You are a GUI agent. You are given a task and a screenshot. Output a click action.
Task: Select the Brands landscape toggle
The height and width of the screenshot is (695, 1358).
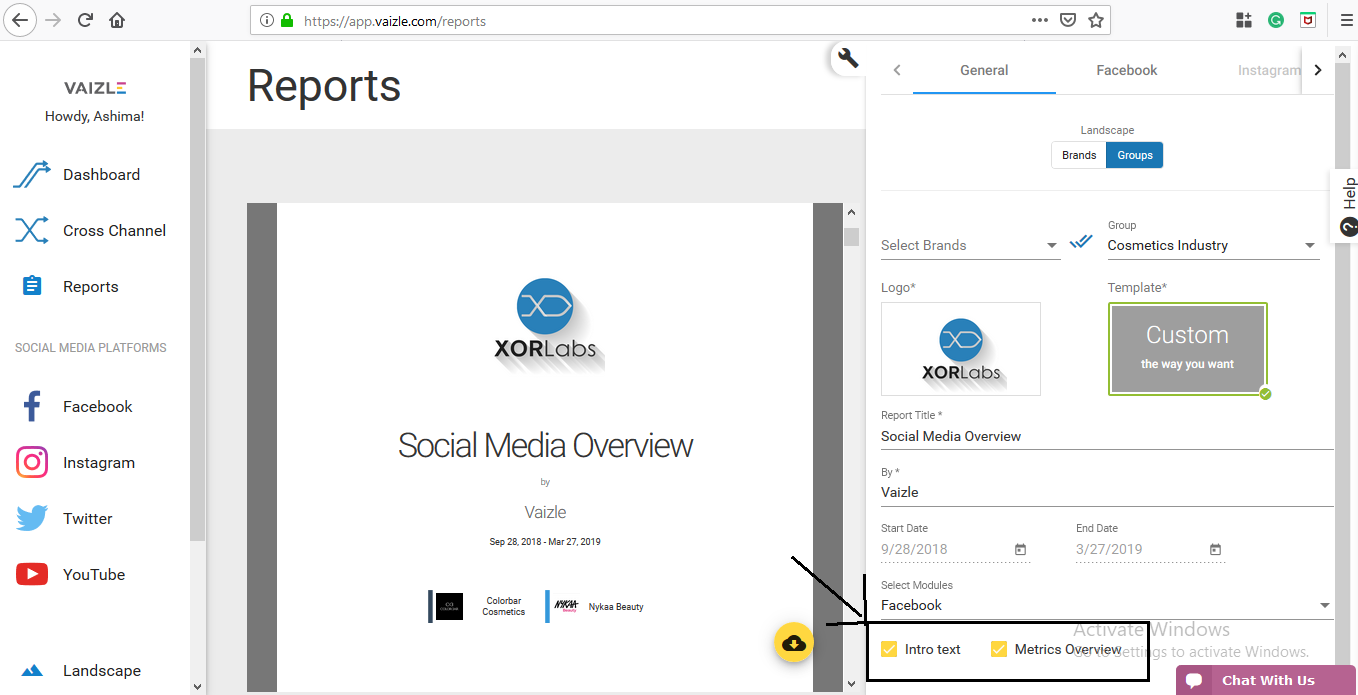(x=1079, y=155)
